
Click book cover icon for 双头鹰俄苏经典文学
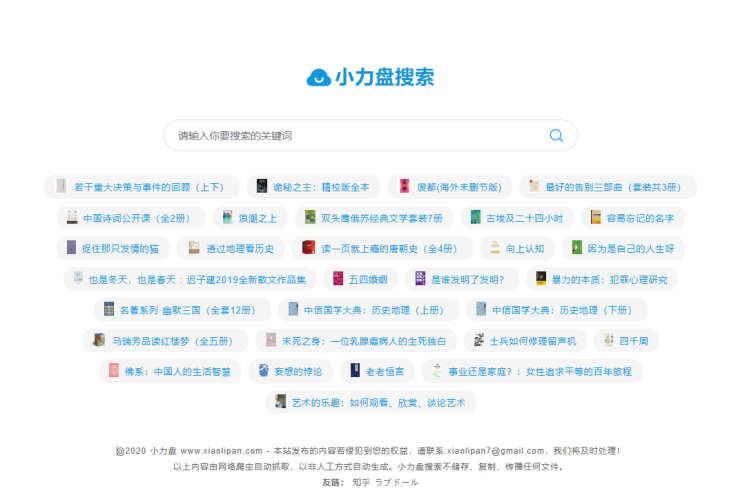click(x=310, y=217)
